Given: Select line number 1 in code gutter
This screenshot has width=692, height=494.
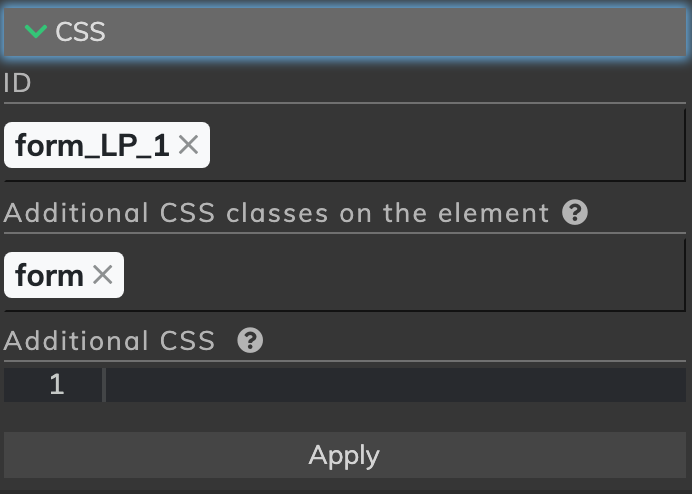Looking at the screenshot, I should (56, 384).
